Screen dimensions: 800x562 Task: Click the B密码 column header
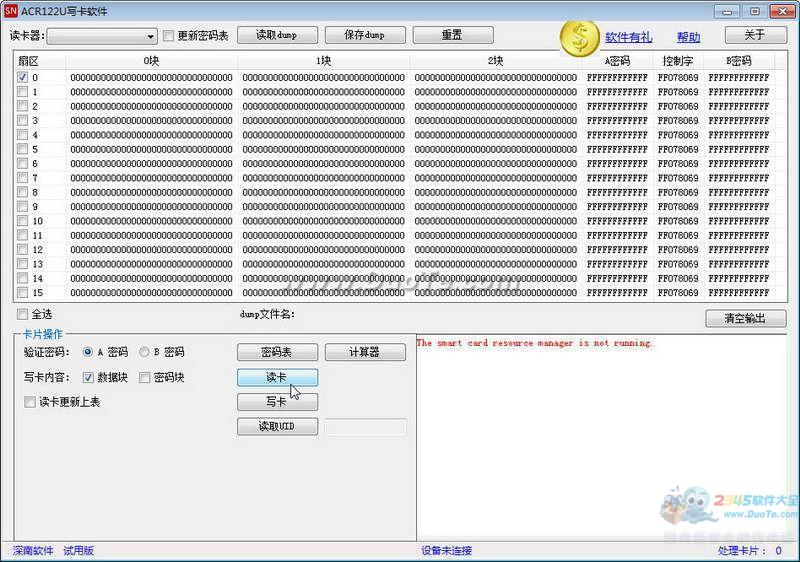coord(739,61)
